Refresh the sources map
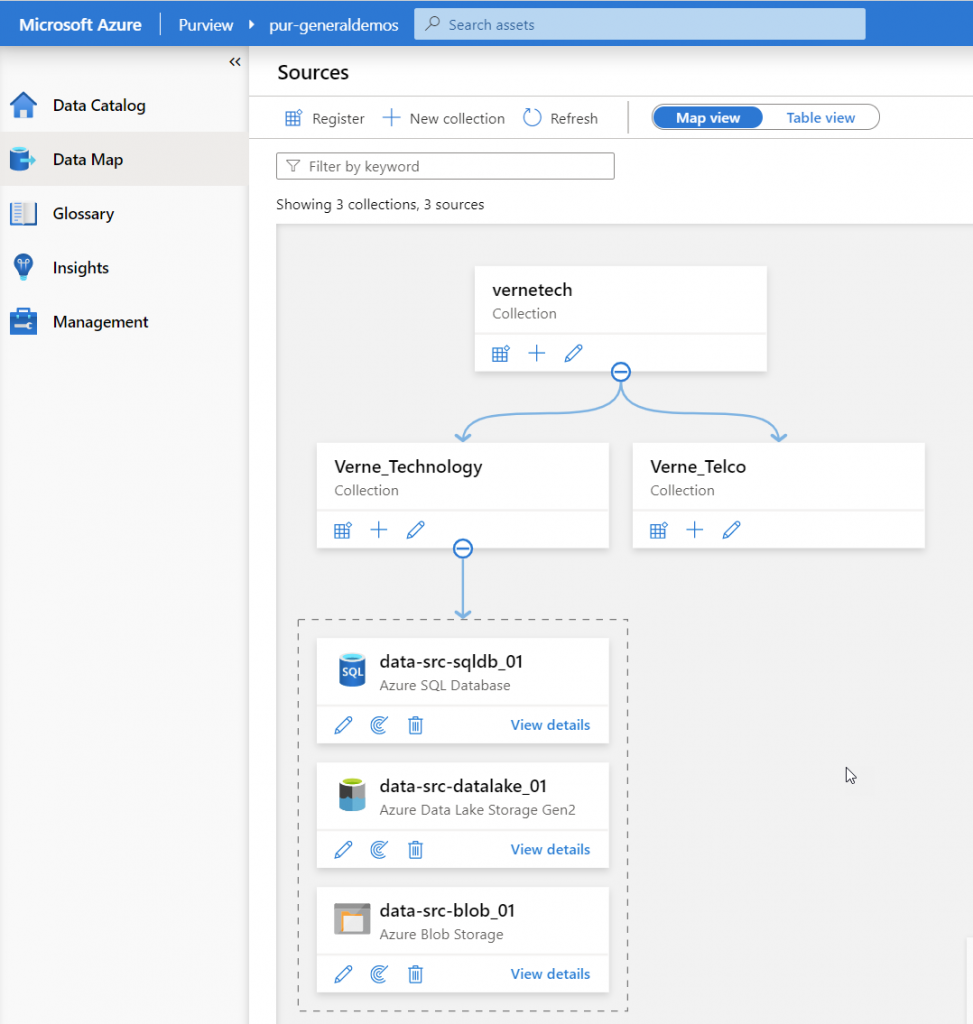Viewport: 973px width, 1024px height. pos(560,117)
